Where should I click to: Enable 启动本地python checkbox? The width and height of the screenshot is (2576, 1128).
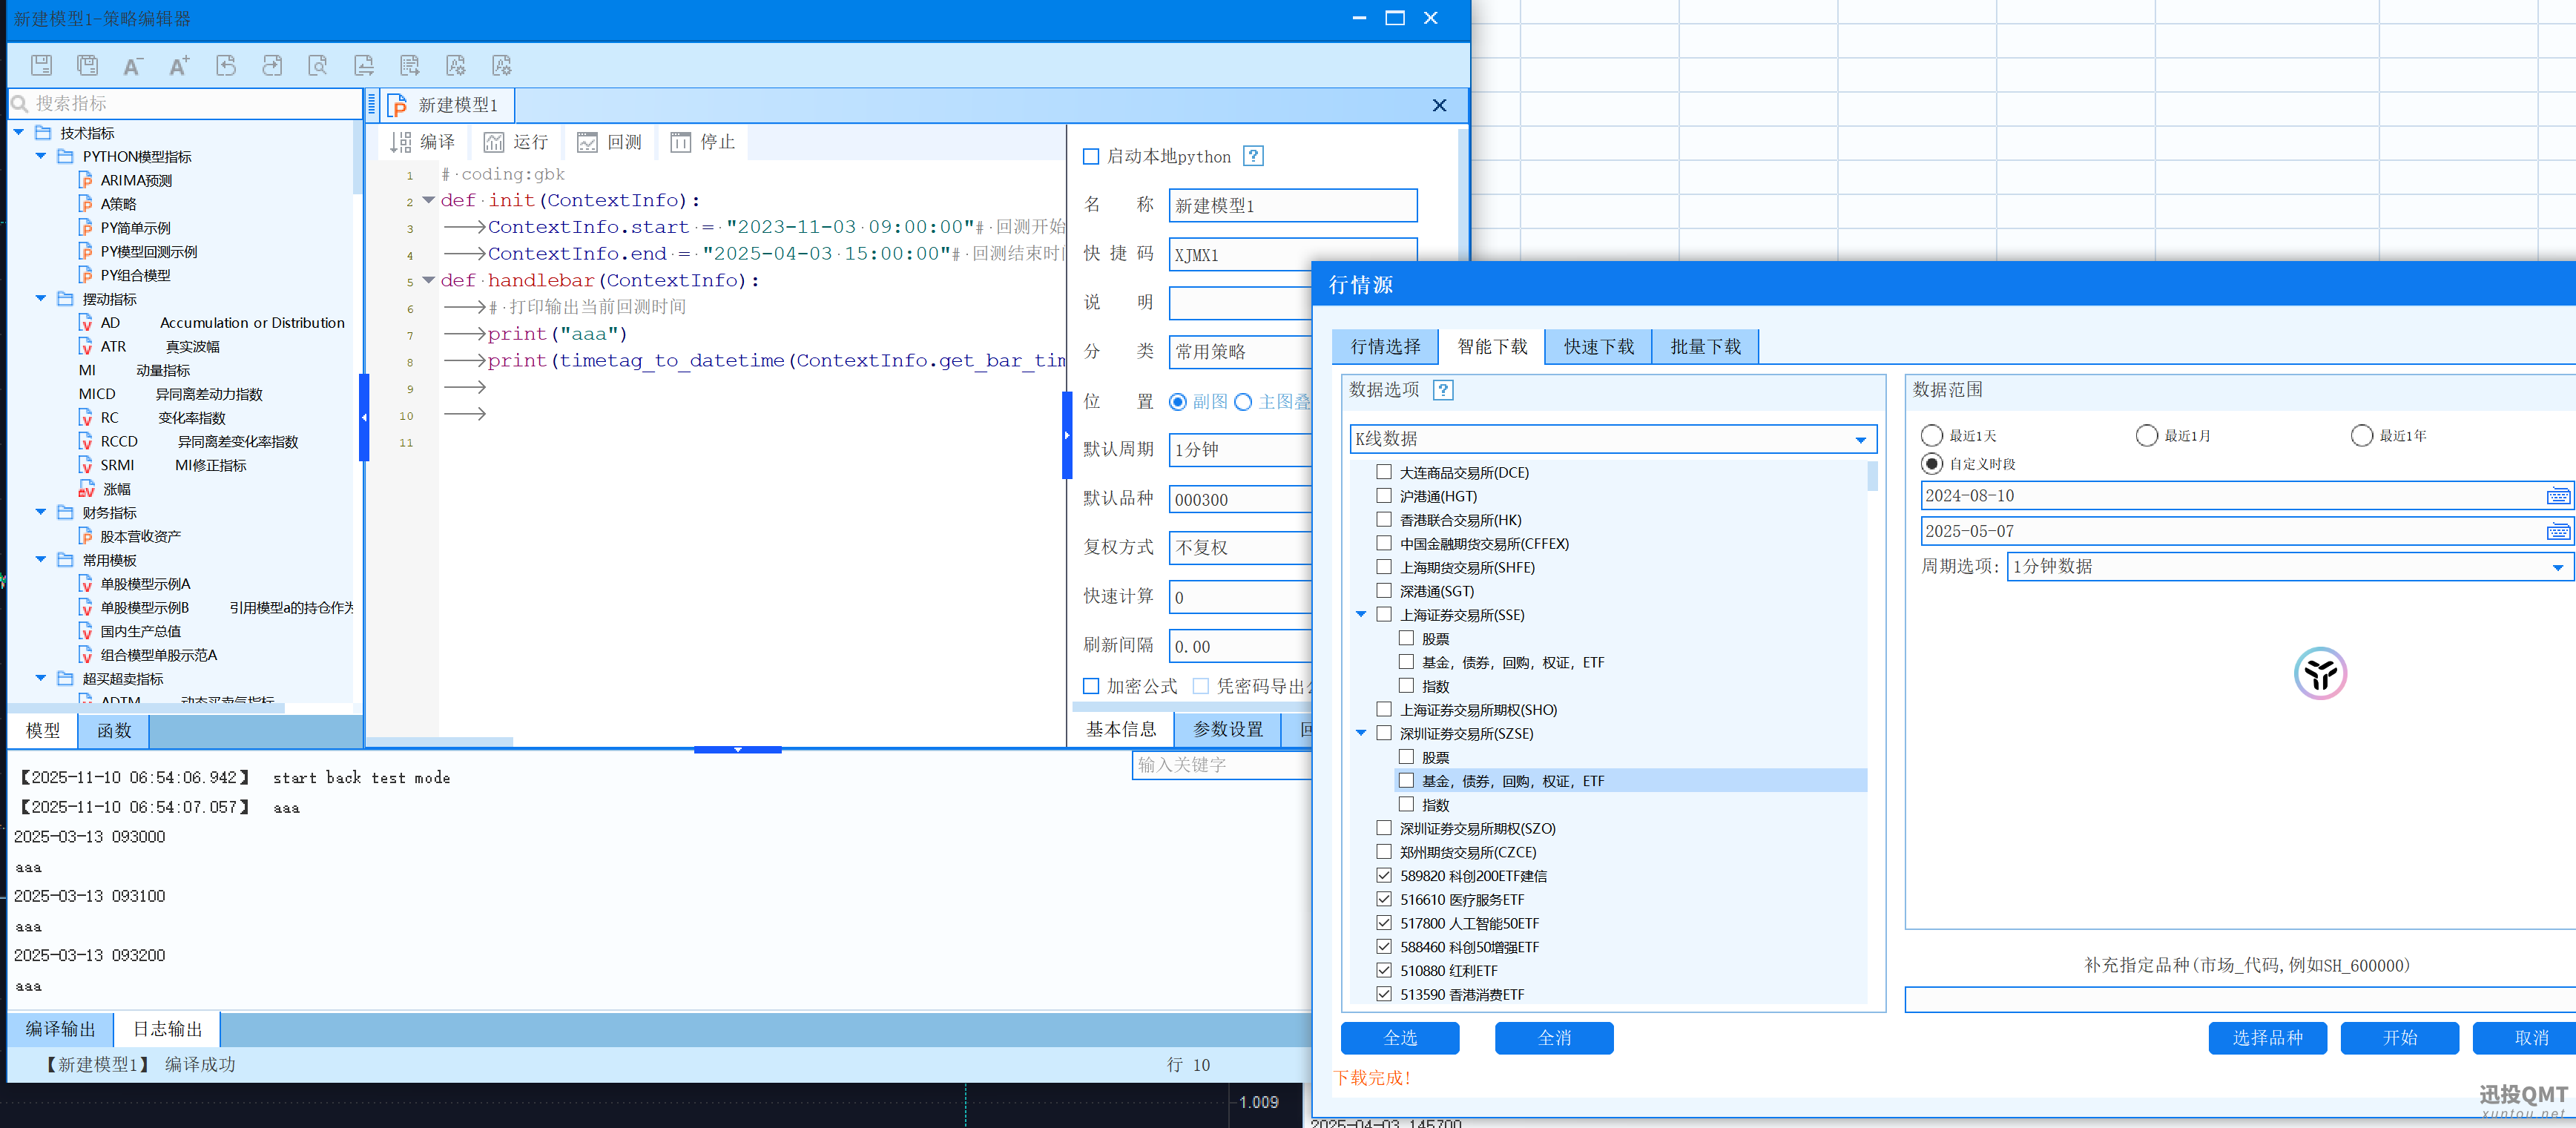click(x=1091, y=157)
